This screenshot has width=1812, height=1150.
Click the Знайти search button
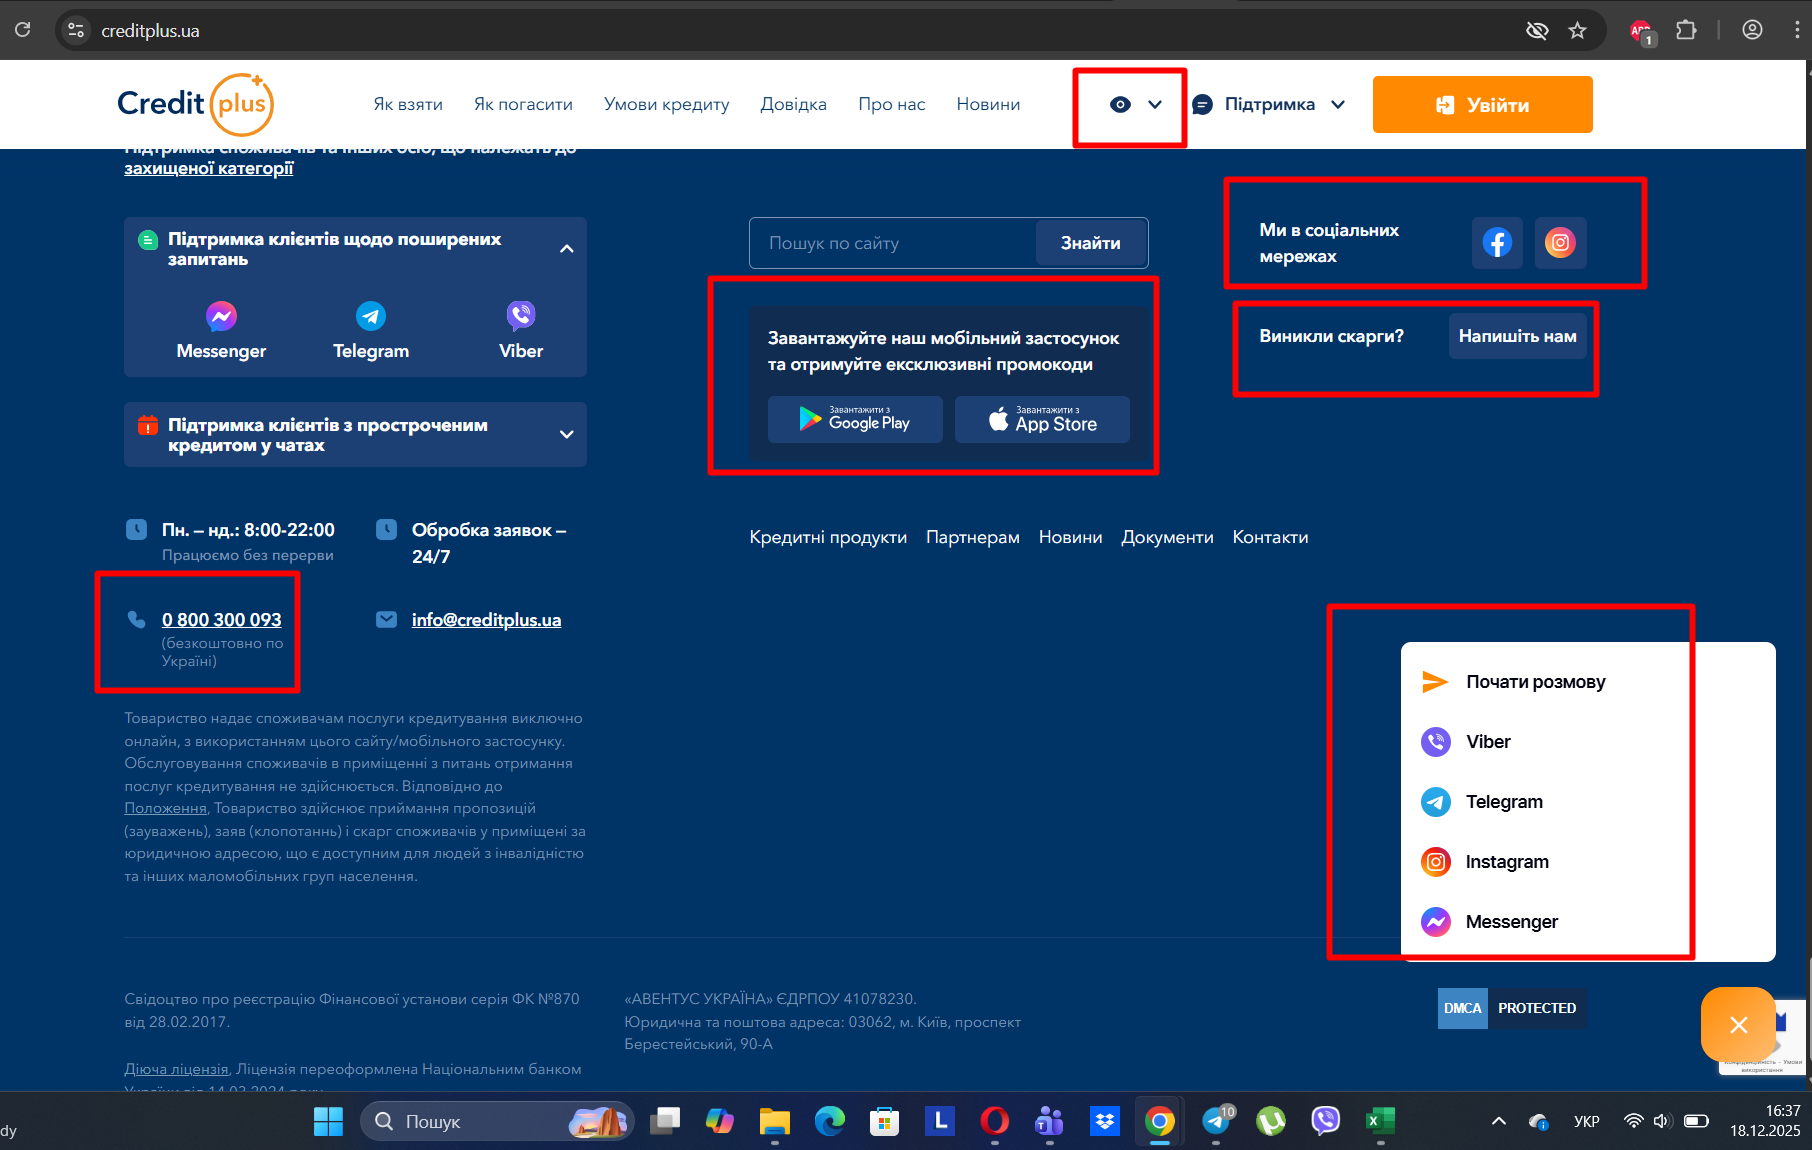[1090, 243]
